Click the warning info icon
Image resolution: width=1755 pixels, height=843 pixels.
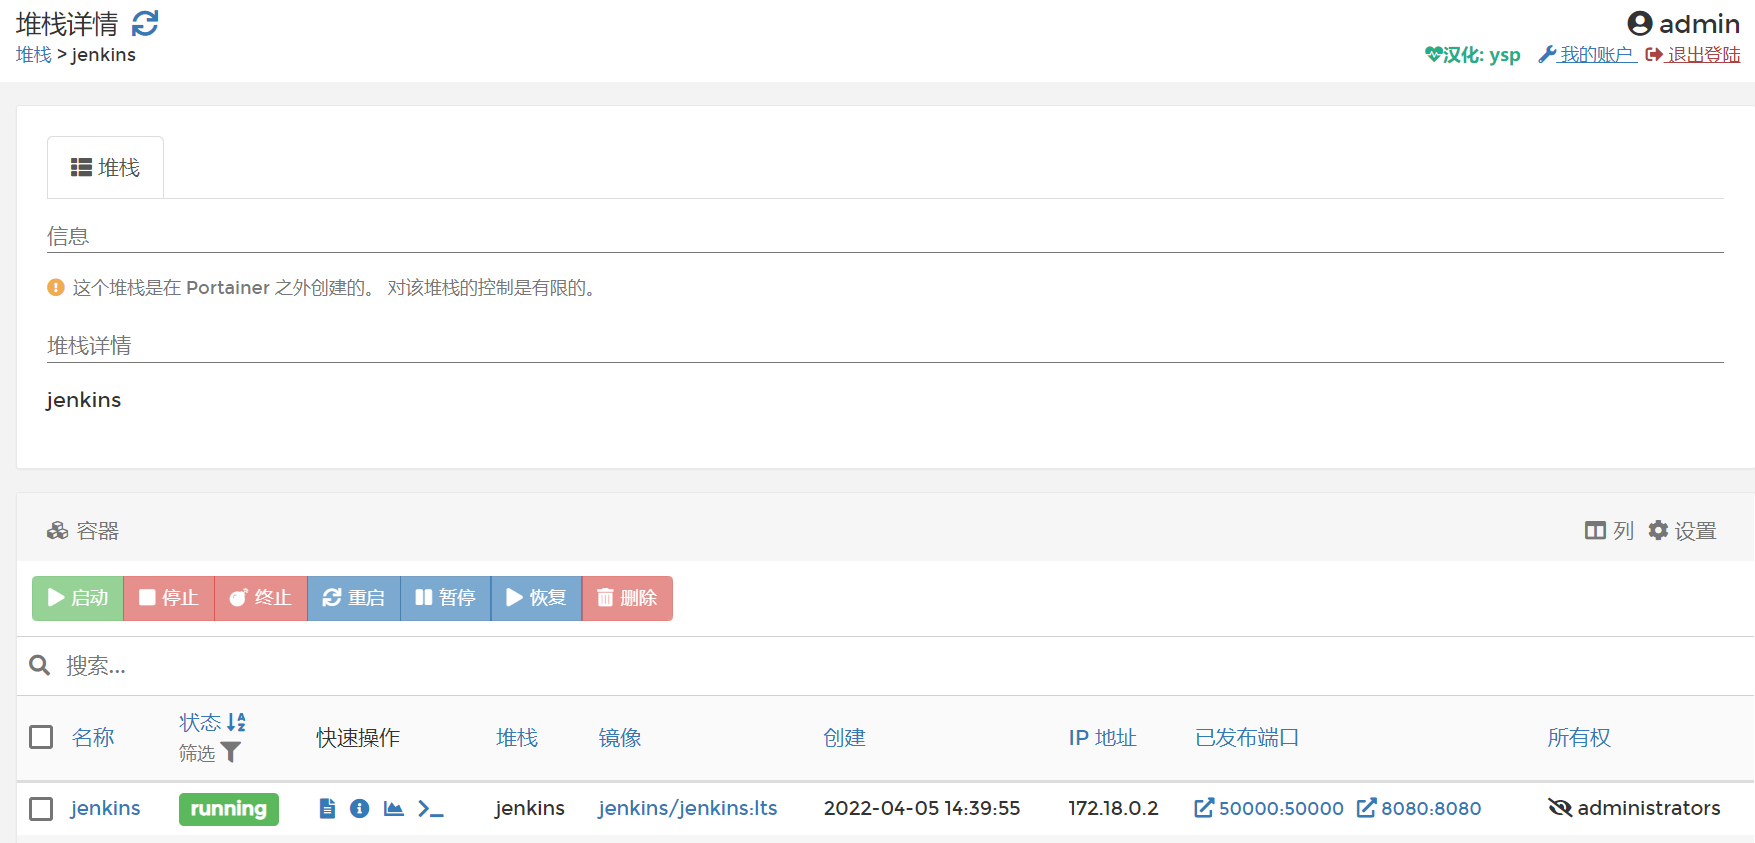[56, 287]
